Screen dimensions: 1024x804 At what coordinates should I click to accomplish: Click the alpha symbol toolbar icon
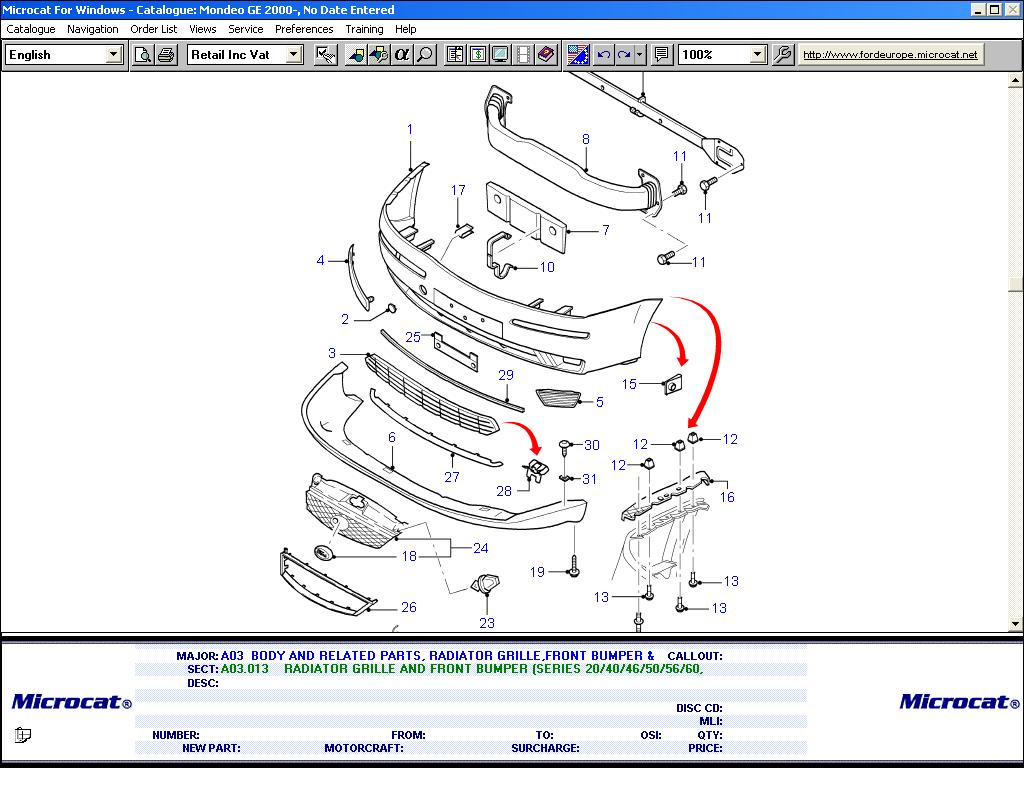(402, 55)
